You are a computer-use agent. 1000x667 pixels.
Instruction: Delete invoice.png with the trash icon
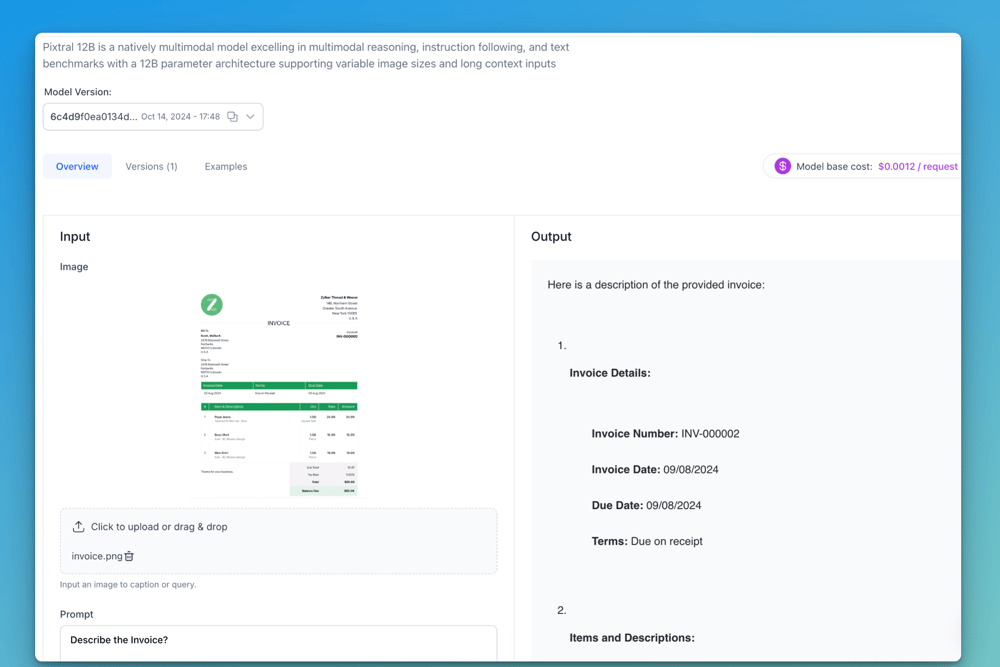click(129, 556)
